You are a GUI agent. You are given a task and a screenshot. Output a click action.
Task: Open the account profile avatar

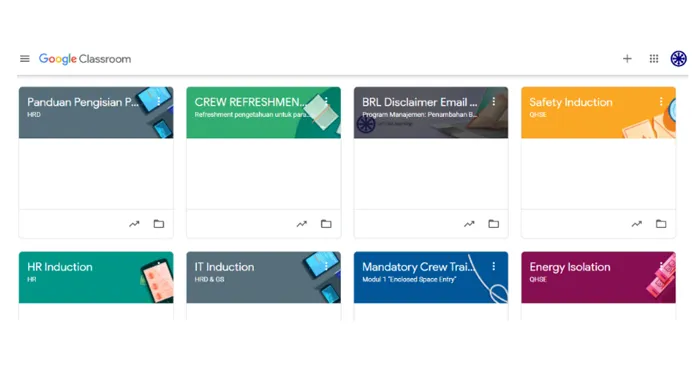(679, 58)
